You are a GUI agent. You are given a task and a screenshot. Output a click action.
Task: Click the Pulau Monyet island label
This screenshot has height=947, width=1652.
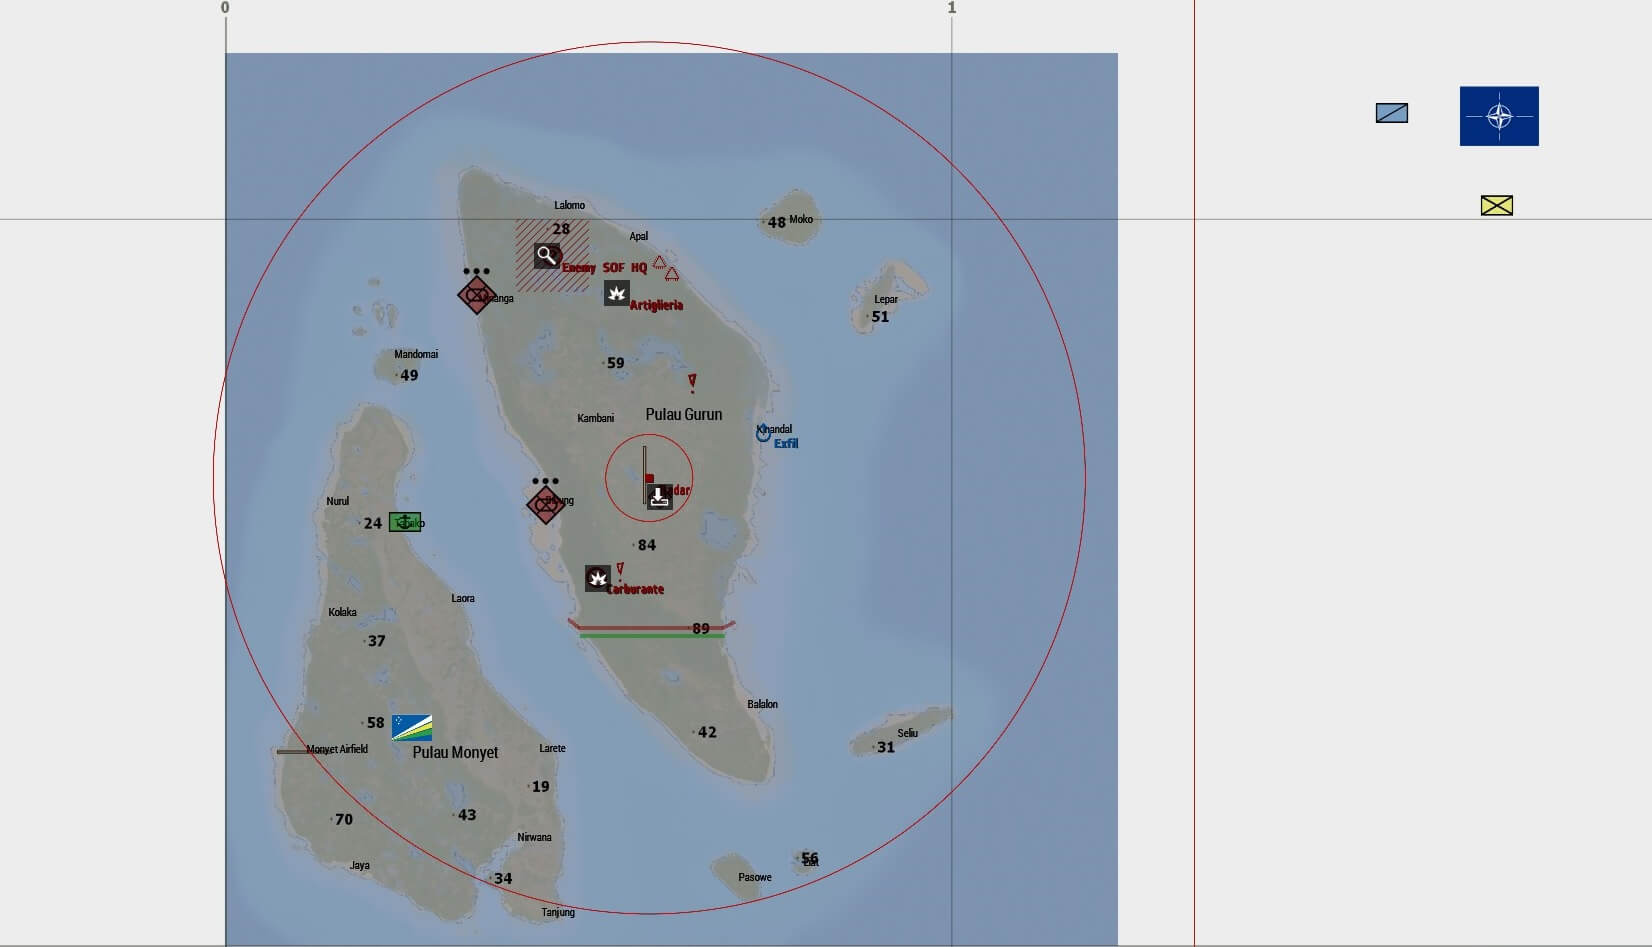click(455, 752)
